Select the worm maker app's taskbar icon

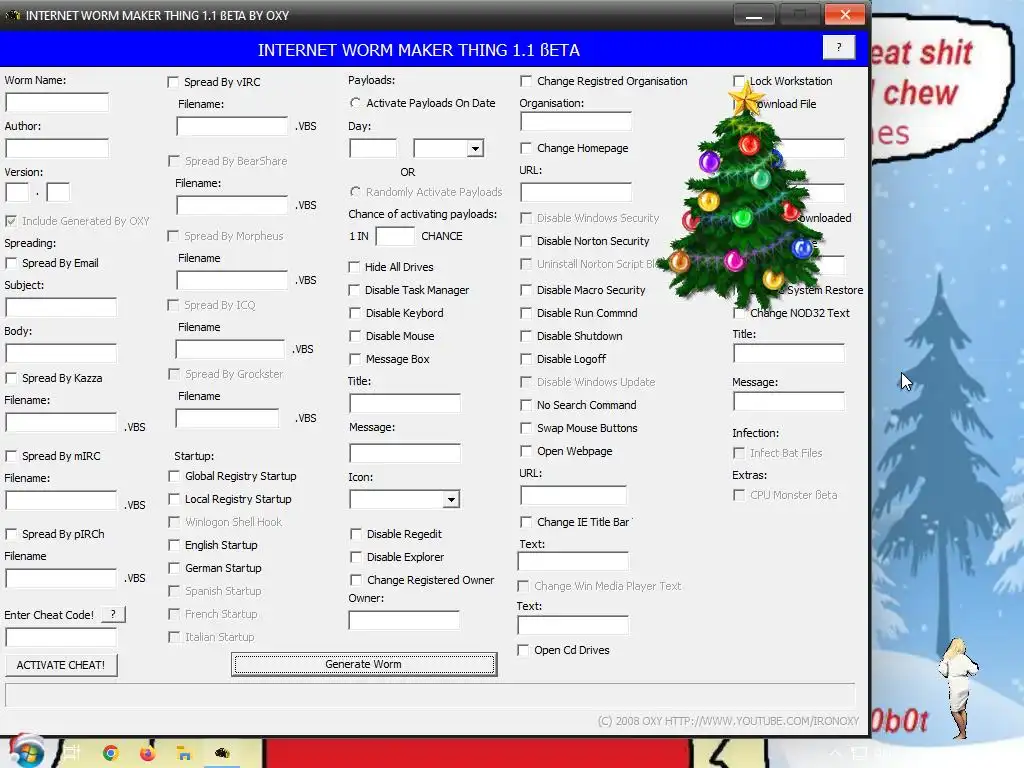(222, 753)
